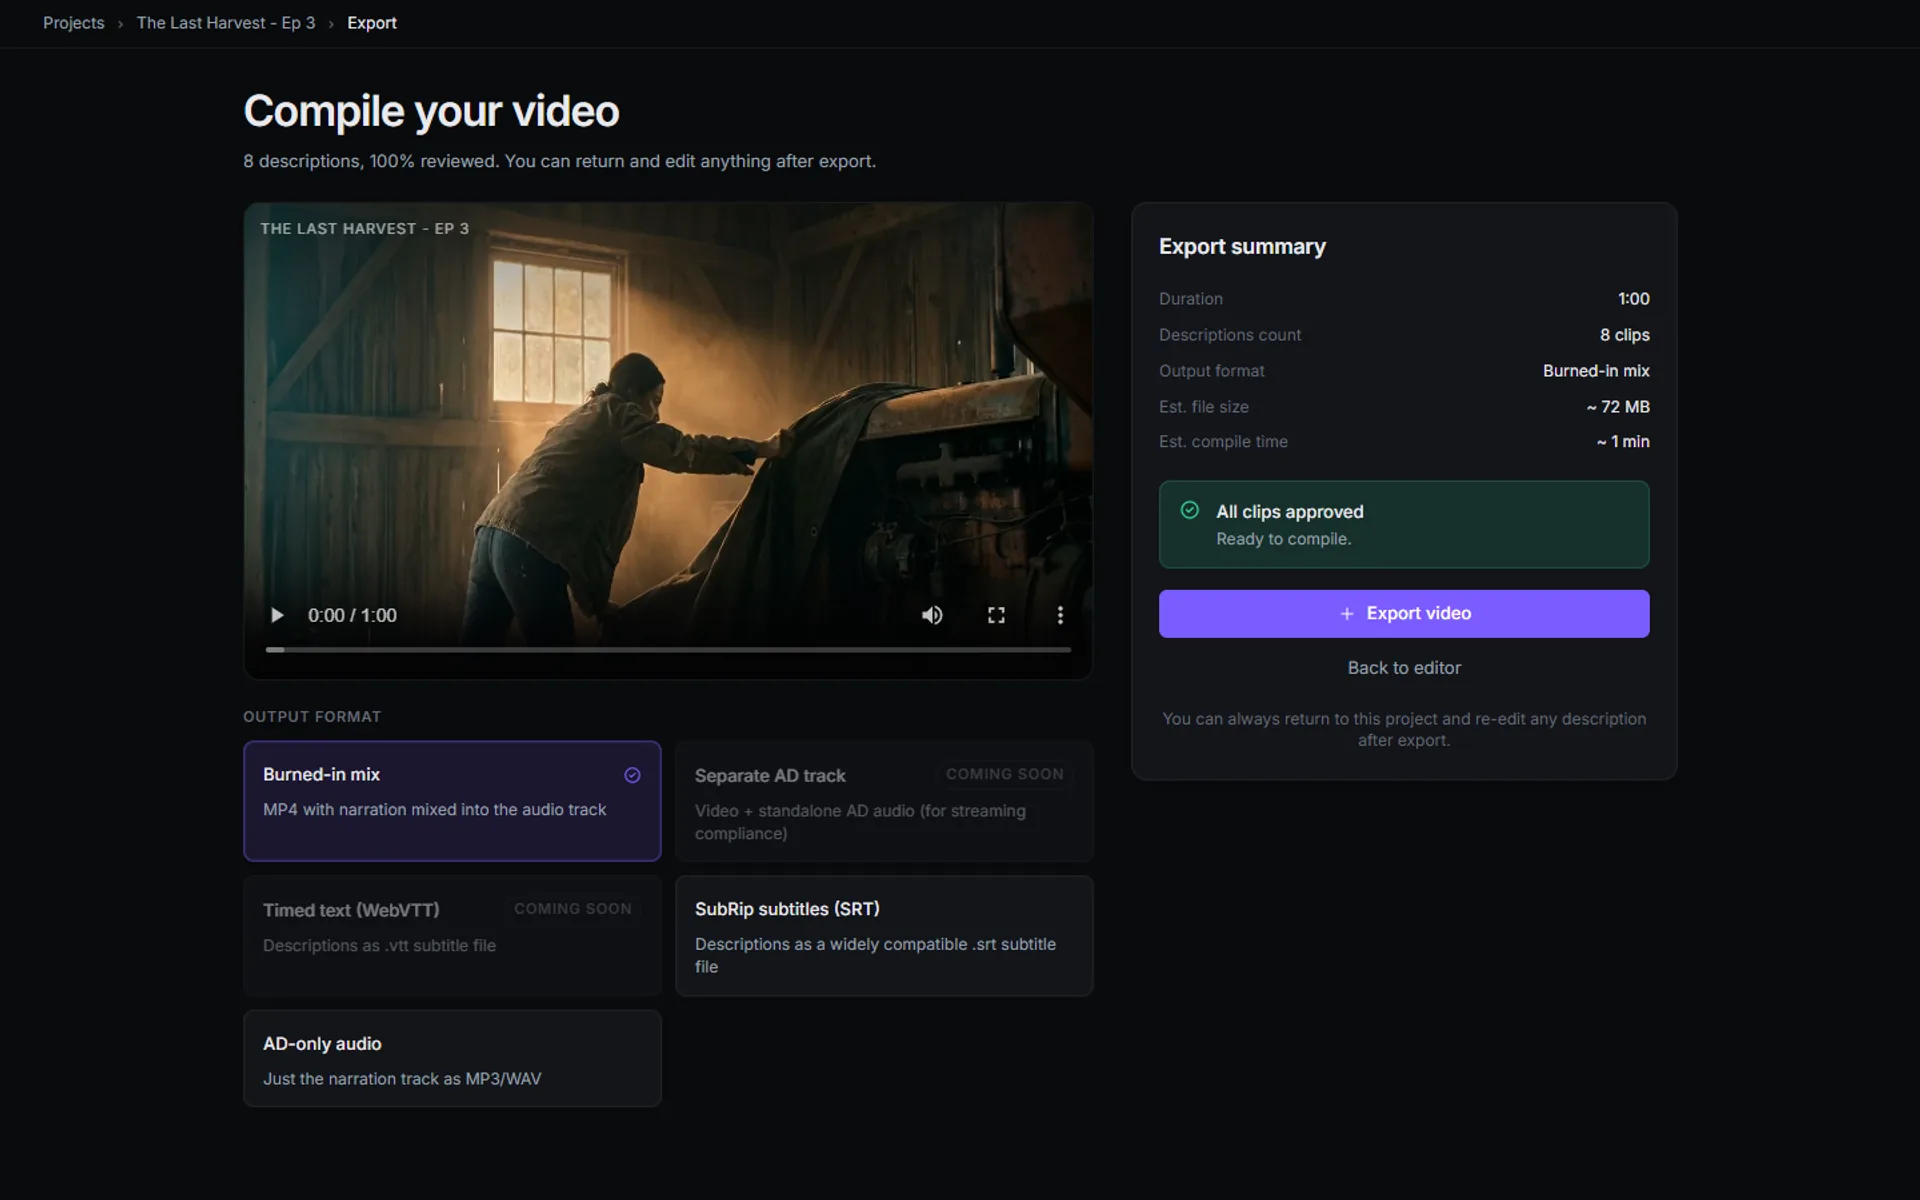Click the 8 clips count value
The image size is (1920, 1200).
click(x=1624, y=335)
